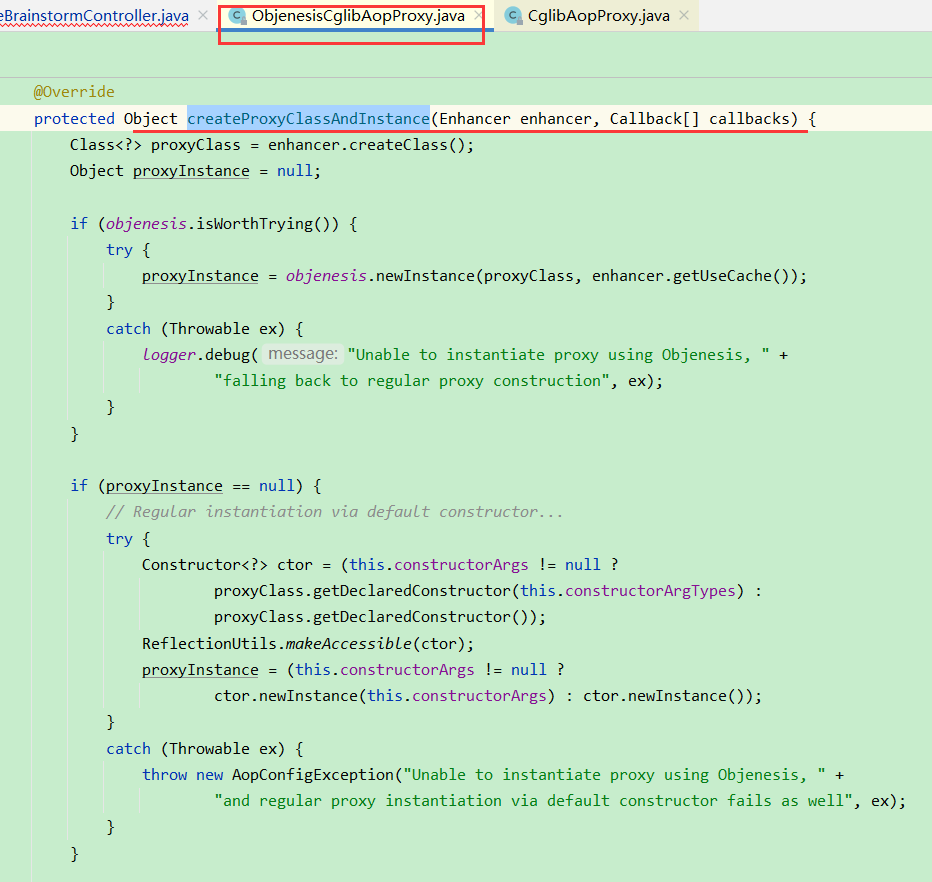Click the 'Enhancer enhancer' parameter
Image resolution: width=932 pixels, height=882 pixels.
(x=515, y=119)
